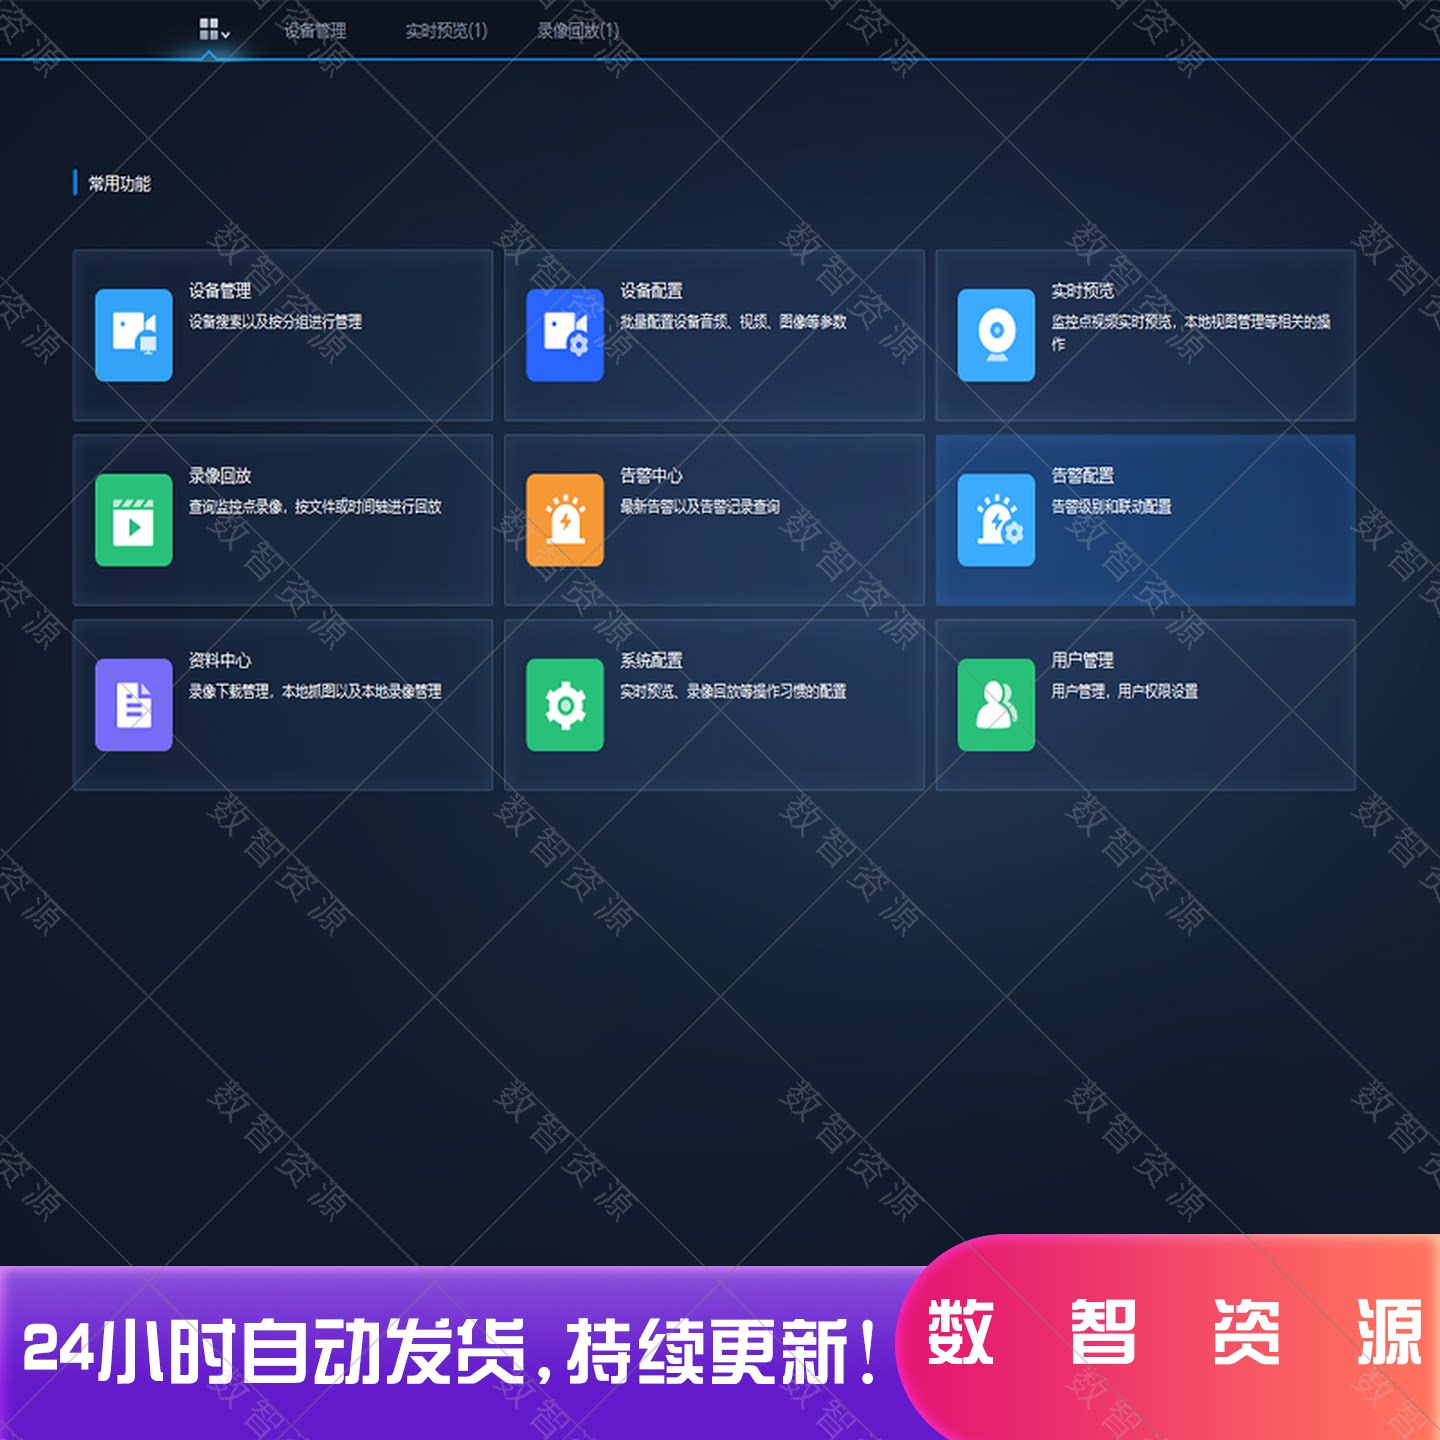
Task: Click the 实时预览 webcam icon
Action: [996, 335]
